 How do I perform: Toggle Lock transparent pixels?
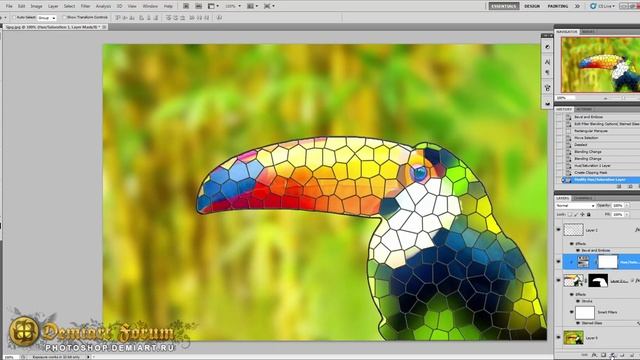click(x=570, y=214)
